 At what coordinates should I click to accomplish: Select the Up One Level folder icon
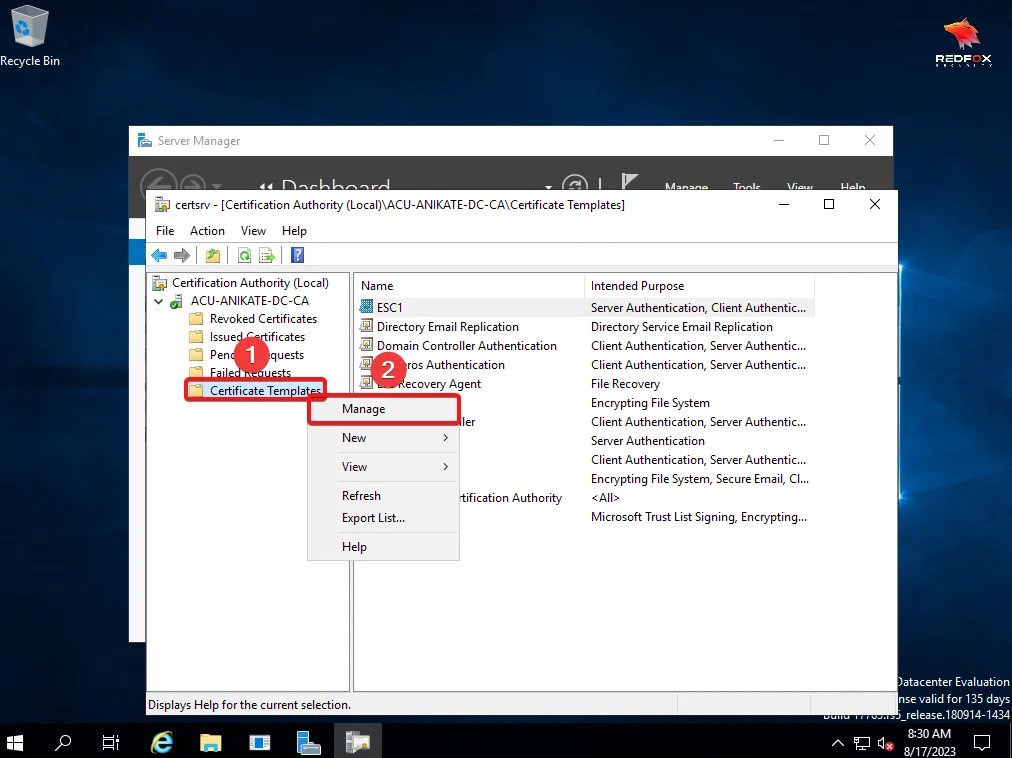point(213,255)
